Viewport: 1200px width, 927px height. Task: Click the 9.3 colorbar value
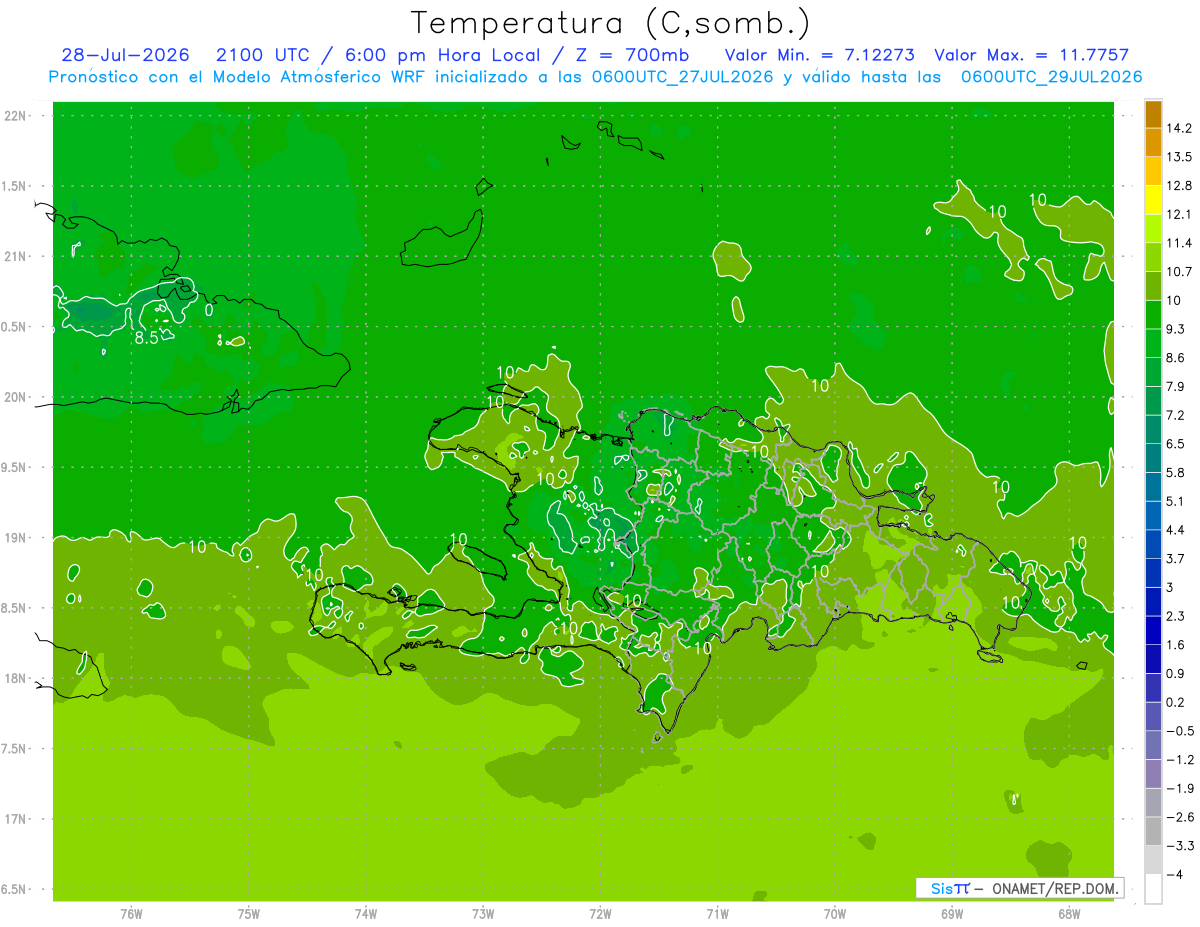tap(1176, 329)
